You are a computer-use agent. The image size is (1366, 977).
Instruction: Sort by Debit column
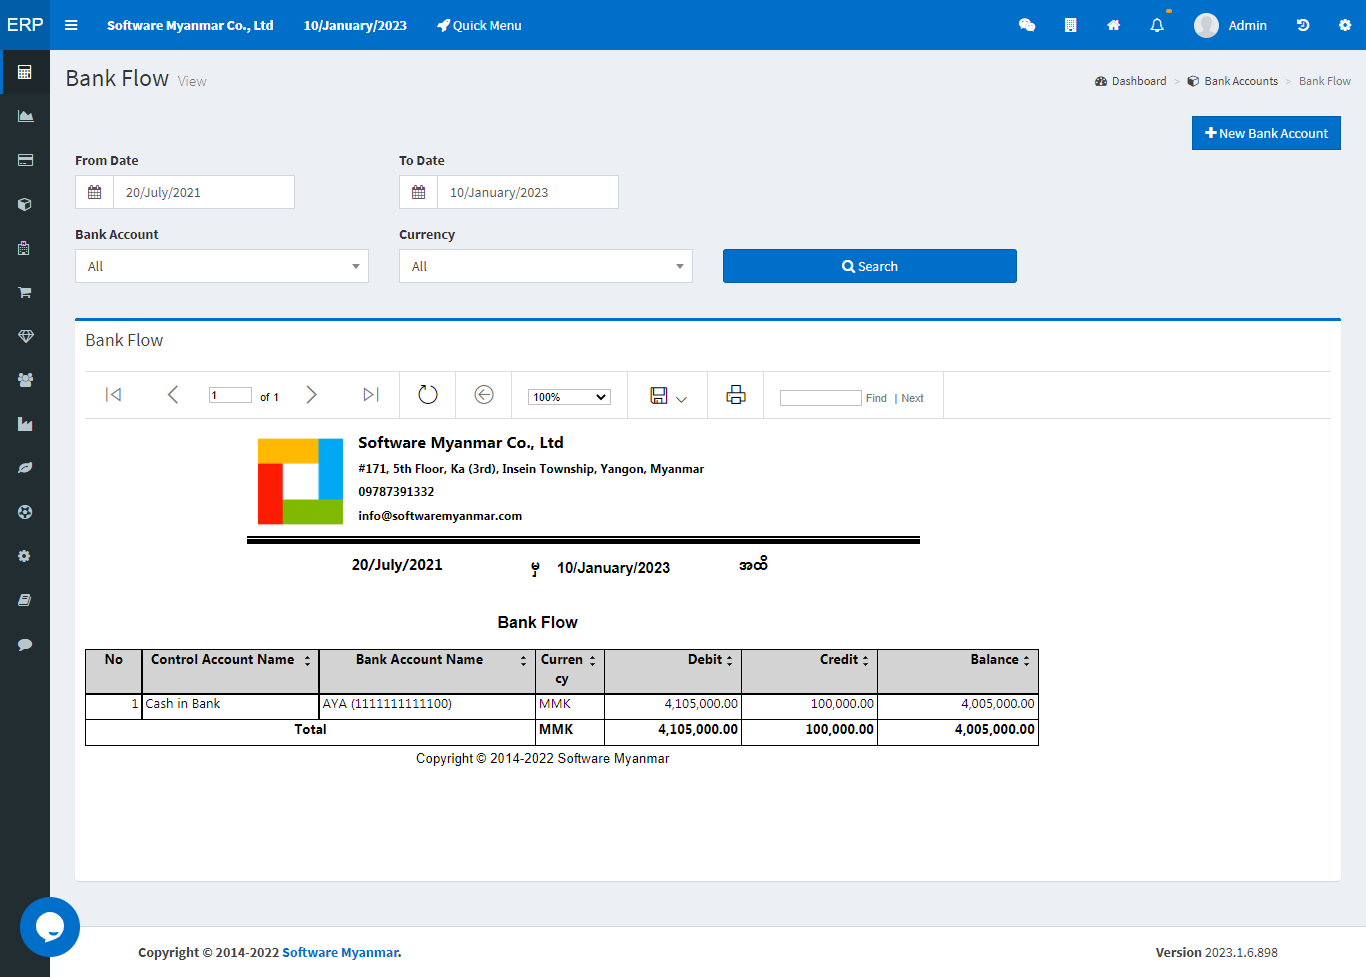pyautogui.click(x=729, y=661)
